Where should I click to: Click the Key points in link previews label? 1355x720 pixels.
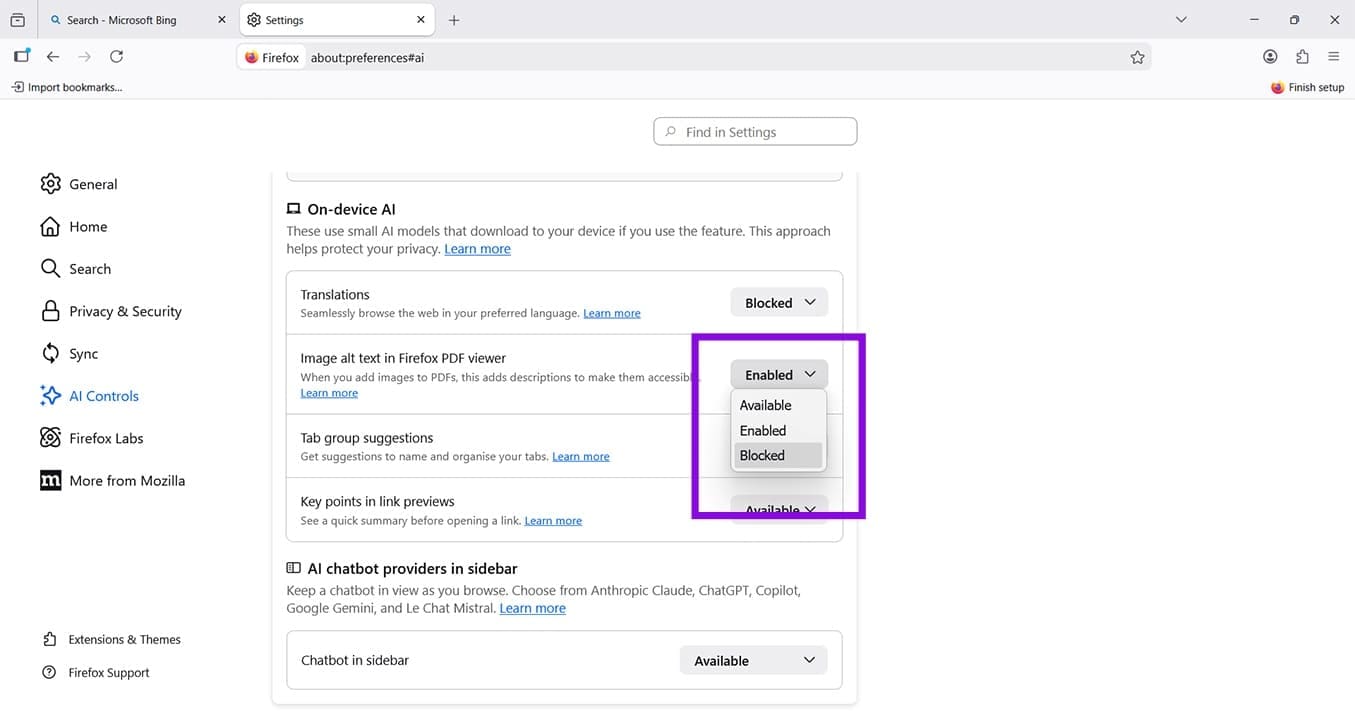377,502
